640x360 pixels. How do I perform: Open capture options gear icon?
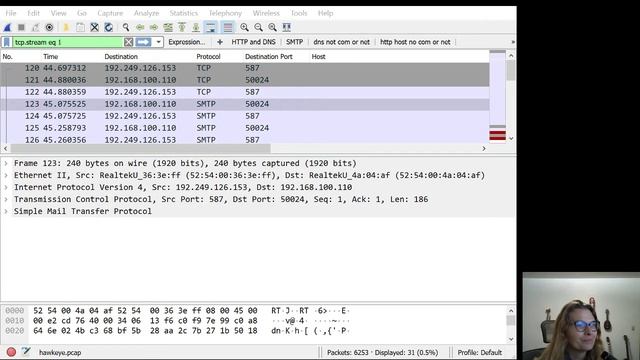(49, 27)
